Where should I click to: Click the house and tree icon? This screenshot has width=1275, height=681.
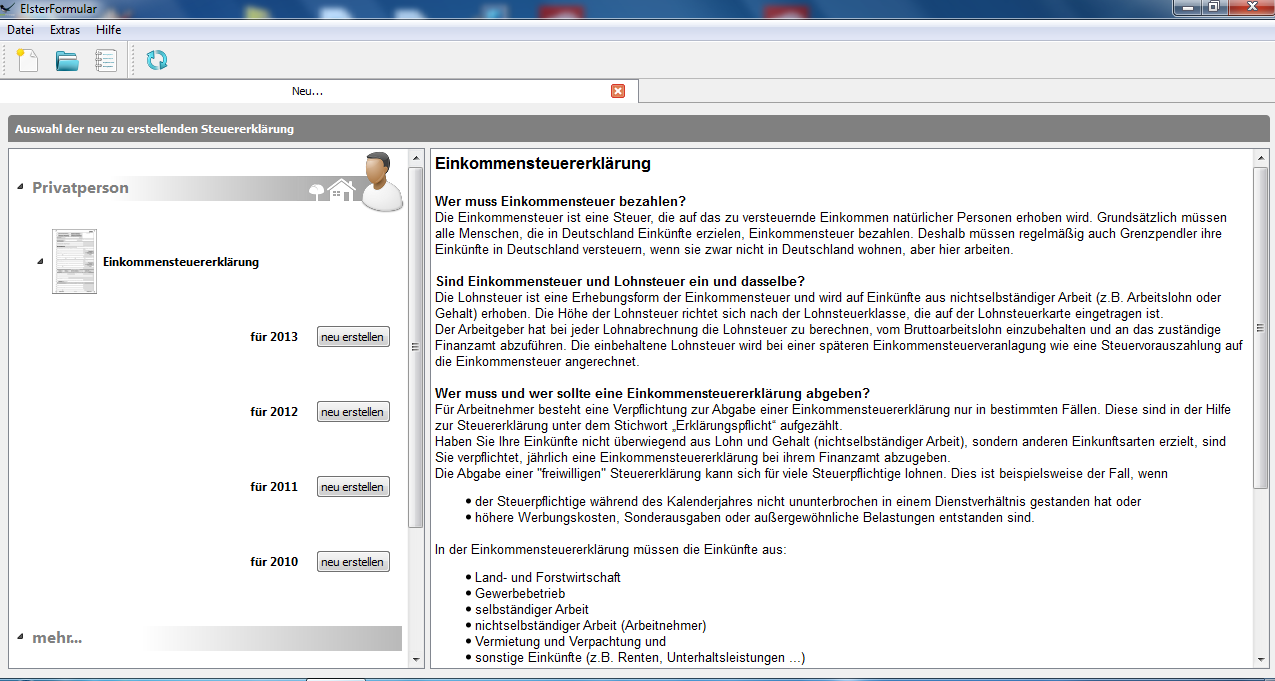coord(333,189)
